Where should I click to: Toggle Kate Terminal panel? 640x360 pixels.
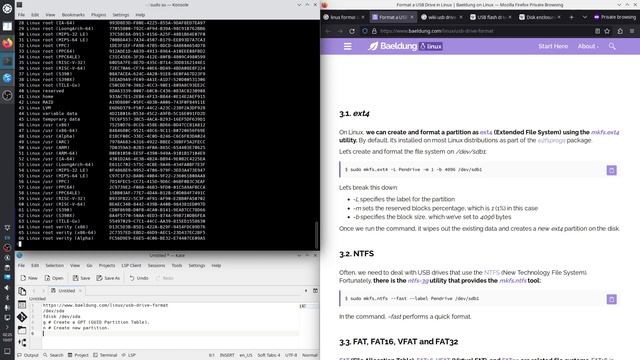coord(105,355)
